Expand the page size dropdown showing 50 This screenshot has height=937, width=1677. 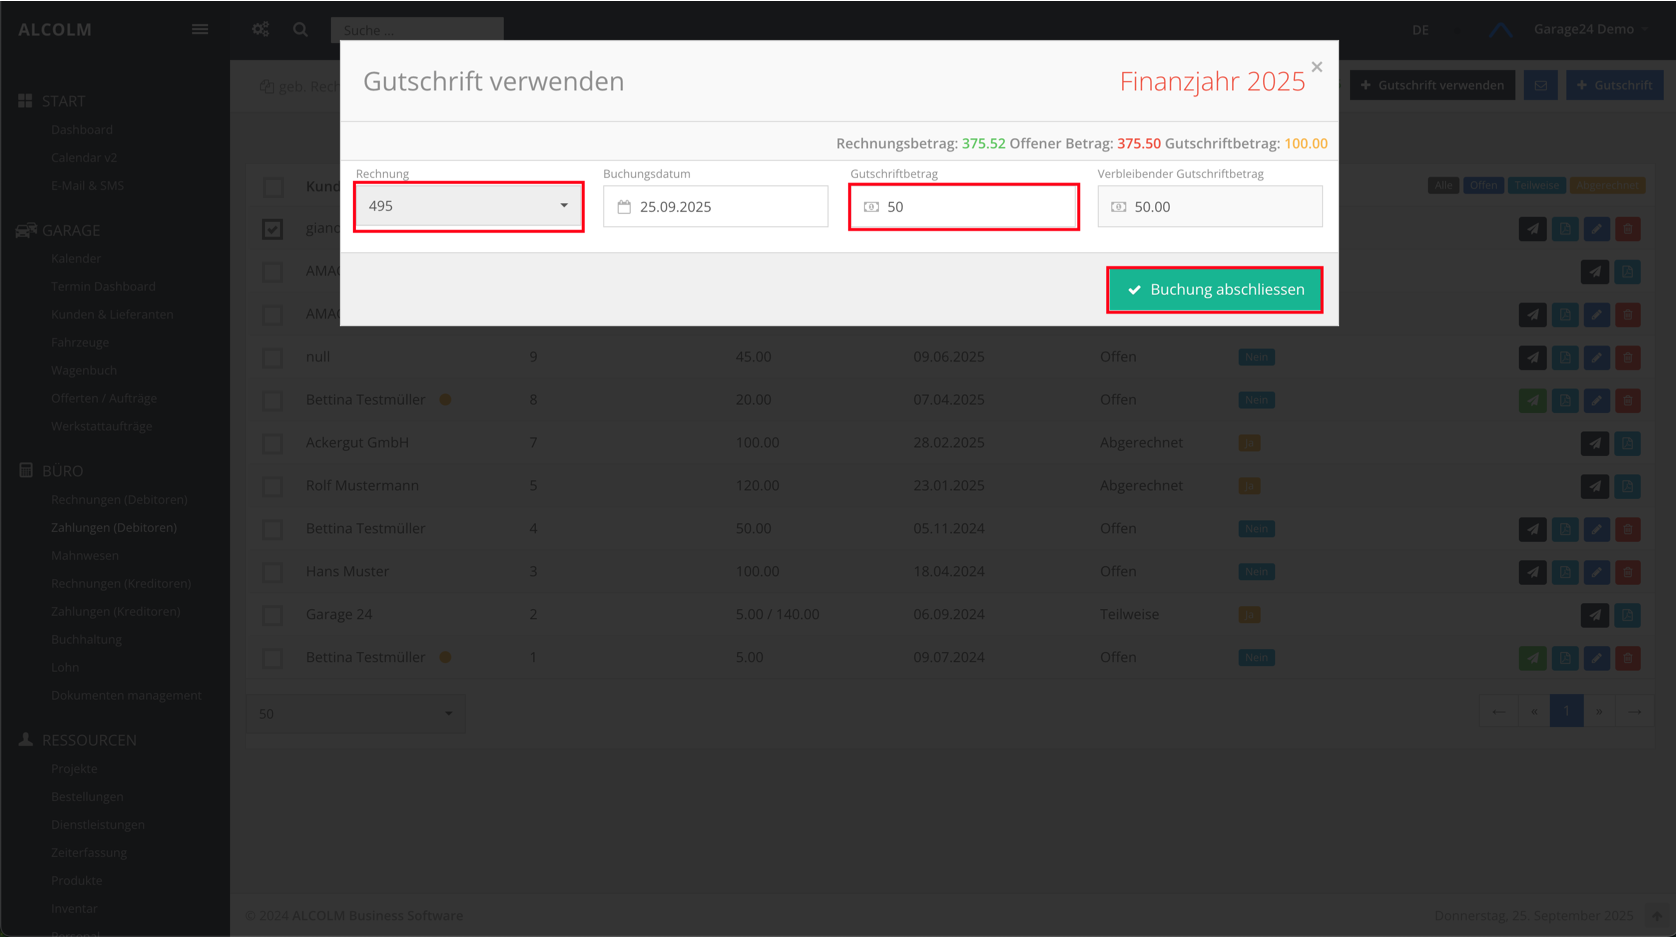click(355, 713)
